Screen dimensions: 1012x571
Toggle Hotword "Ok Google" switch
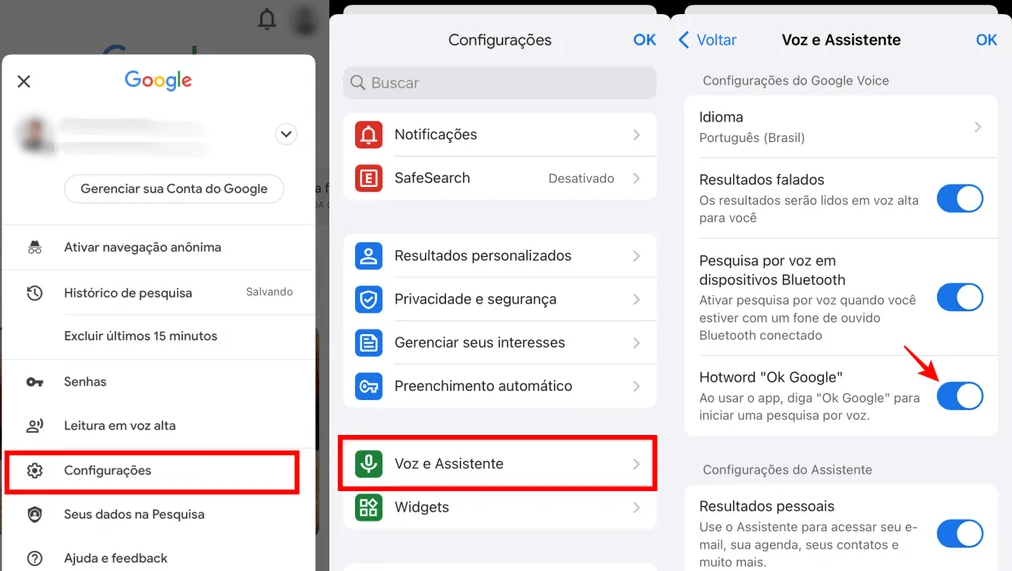pos(960,396)
